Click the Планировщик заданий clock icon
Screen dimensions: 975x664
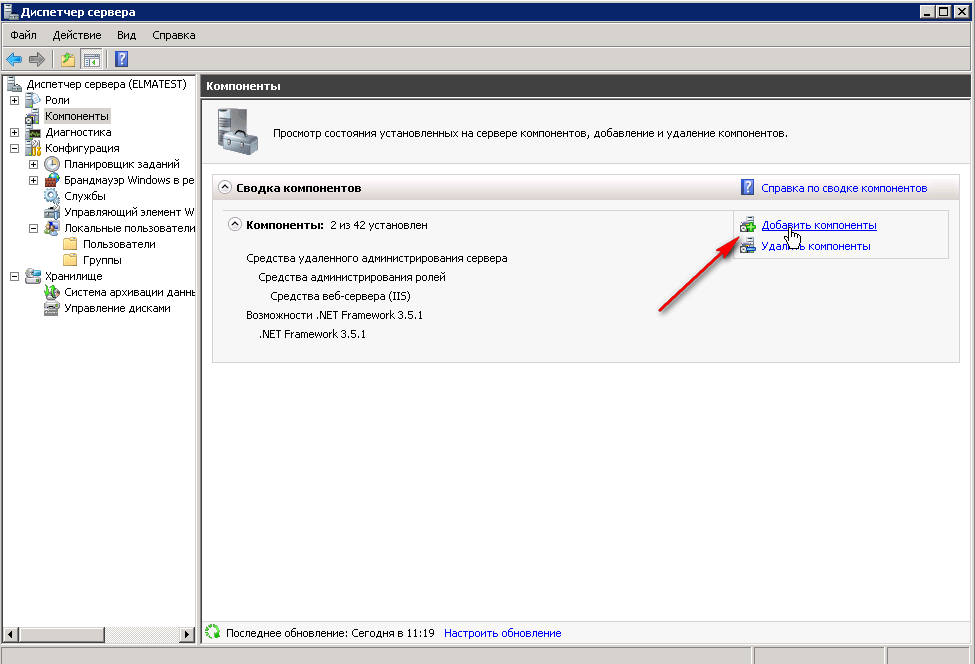coord(52,164)
